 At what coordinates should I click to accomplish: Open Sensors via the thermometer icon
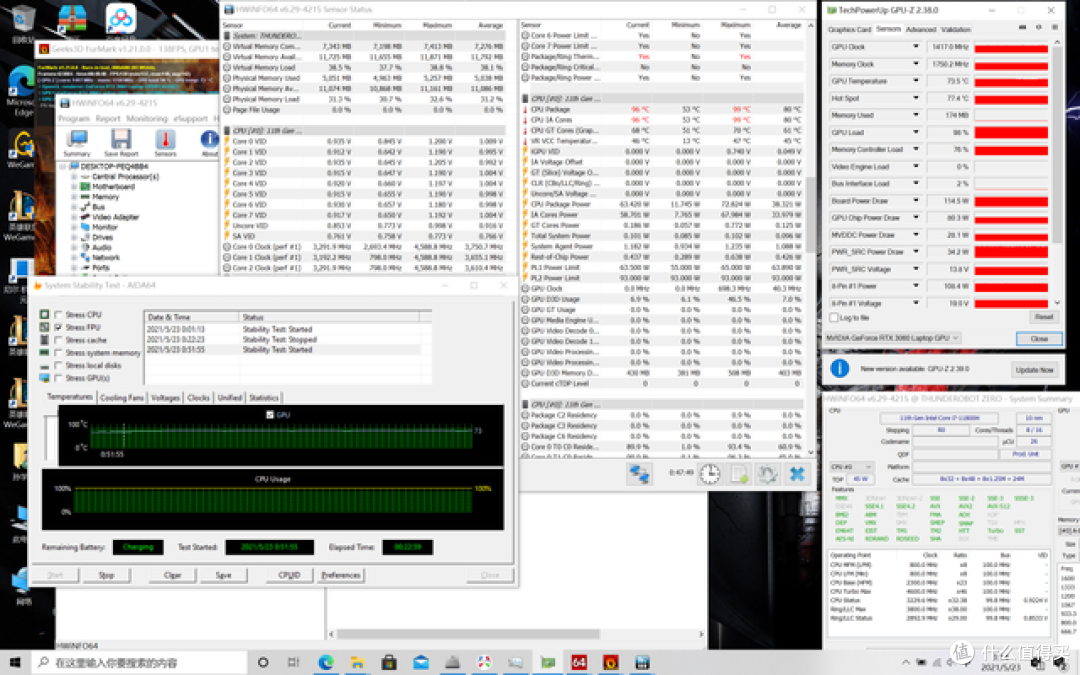pyautogui.click(x=165, y=140)
